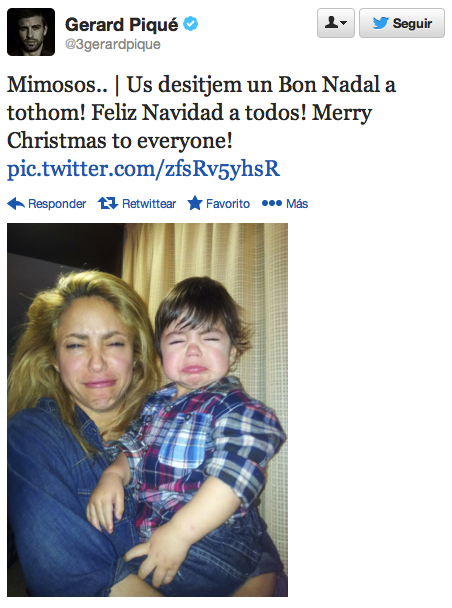Viewport: 452px width, 608px height.
Task: Follow the account with the Seguir button
Action: coord(402,23)
